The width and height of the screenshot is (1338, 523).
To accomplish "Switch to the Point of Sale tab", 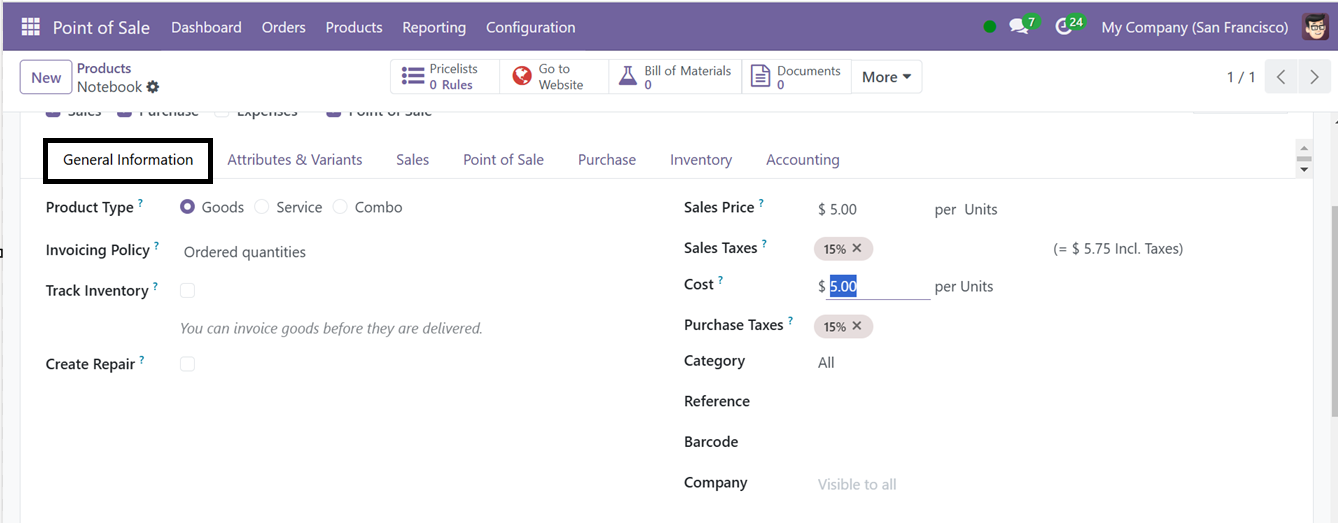I will 503,160.
